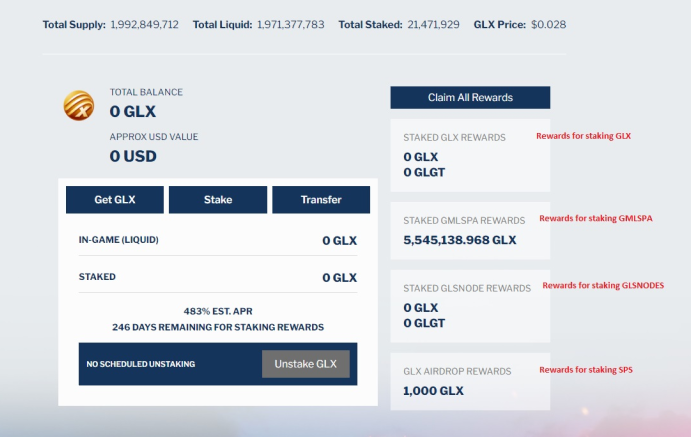Select the 0 GLX total balance amount
The height and width of the screenshot is (437, 691).
pyautogui.click(x=133, y=111)
